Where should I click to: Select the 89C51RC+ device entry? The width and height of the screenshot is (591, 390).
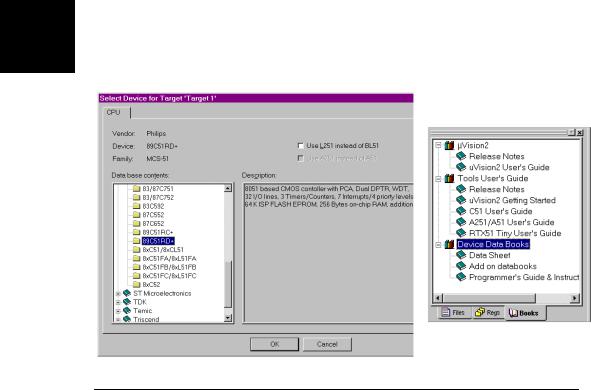coord(158,232)
